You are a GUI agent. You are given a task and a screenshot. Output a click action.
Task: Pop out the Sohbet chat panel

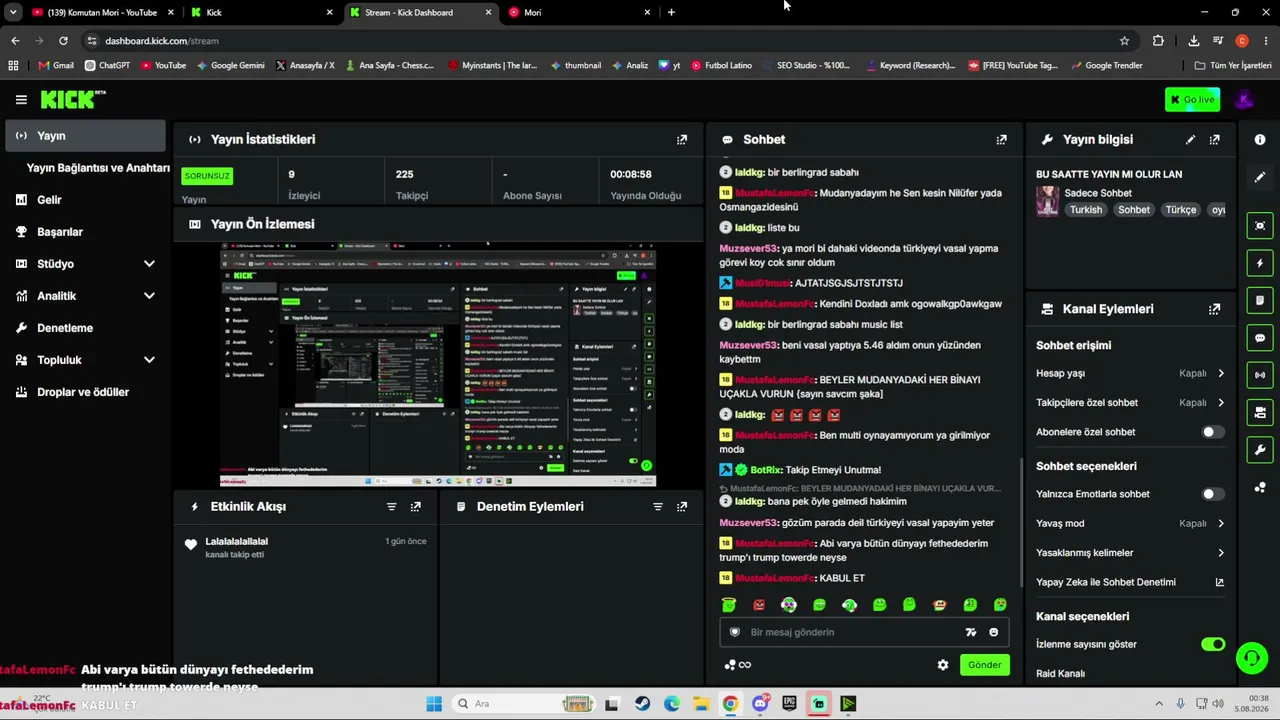pyautogui.click(x=1001, y=140)
